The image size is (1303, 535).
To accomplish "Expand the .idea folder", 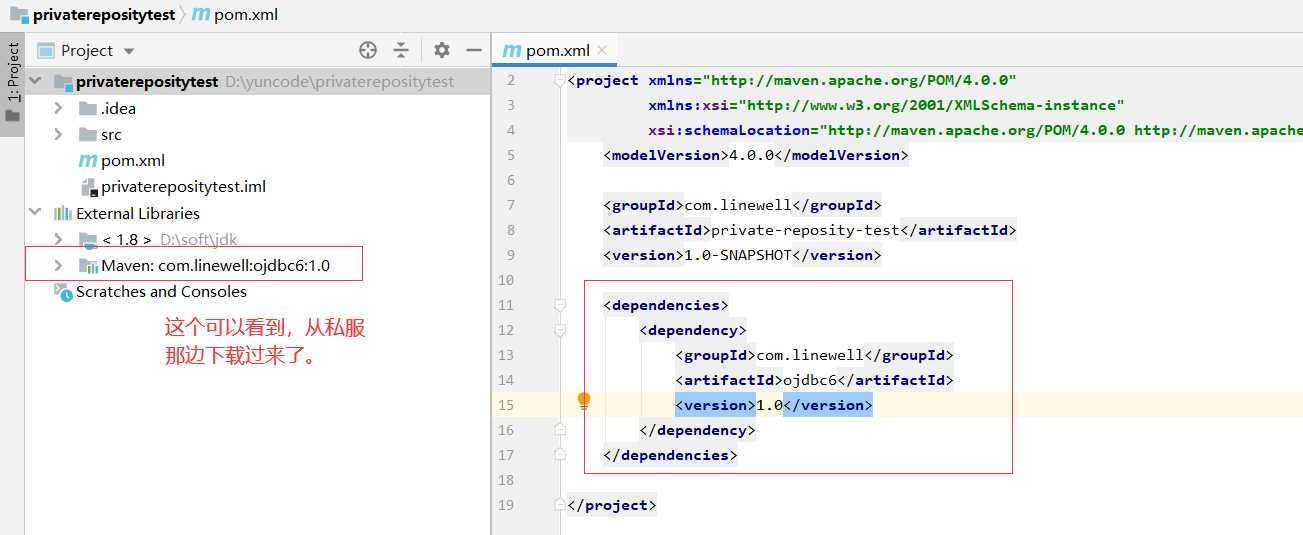I will (58, 108).
